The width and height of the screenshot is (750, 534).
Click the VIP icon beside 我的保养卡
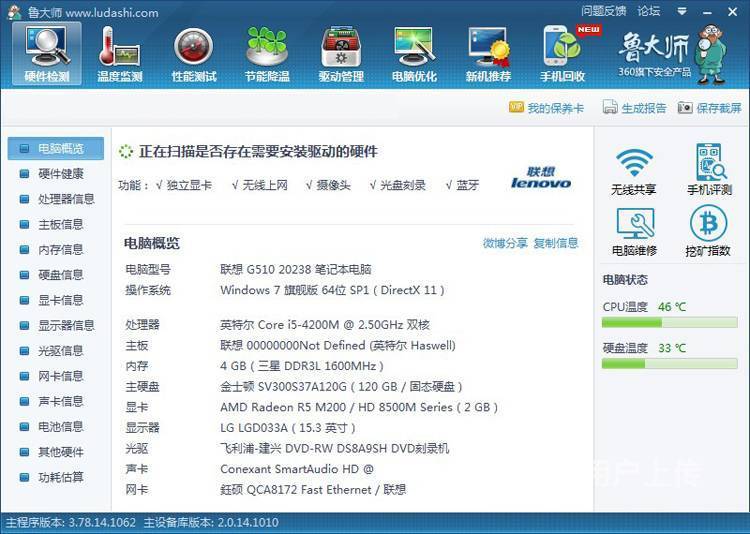tap(516, 107)
